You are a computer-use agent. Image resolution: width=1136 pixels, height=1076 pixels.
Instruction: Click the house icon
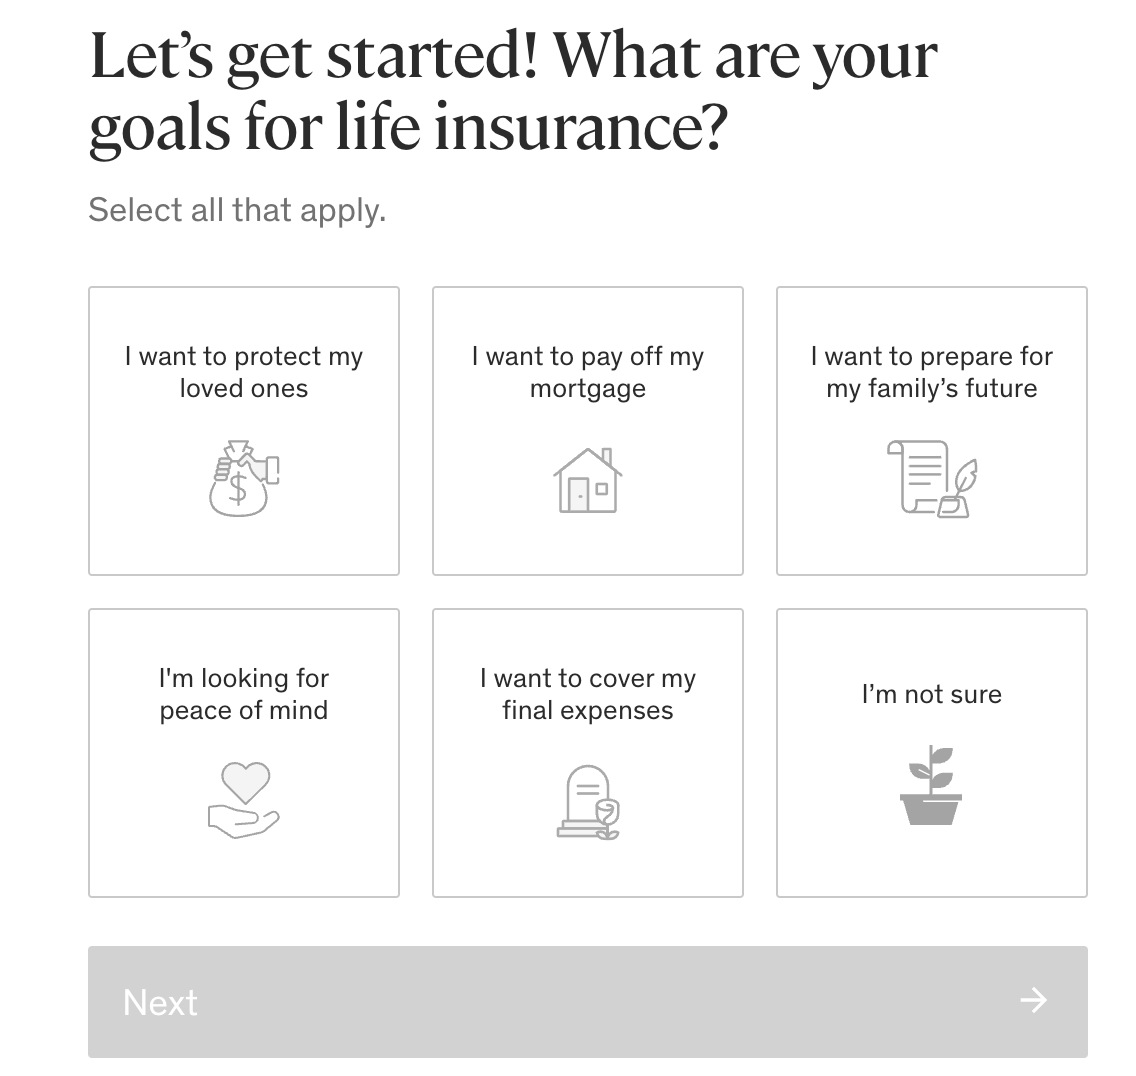coord(588,480)
